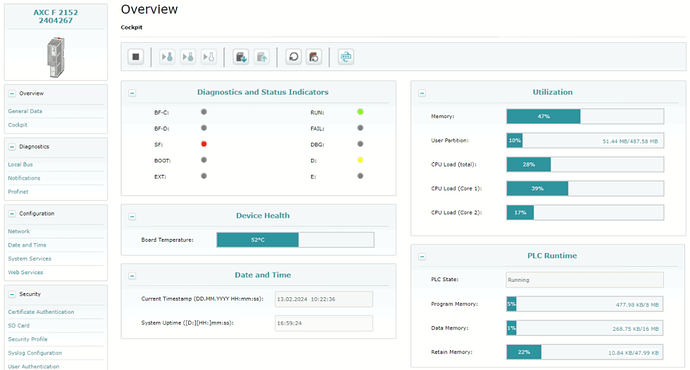Click the second start icon with half-filled thermometer

(x=188, y=57)
